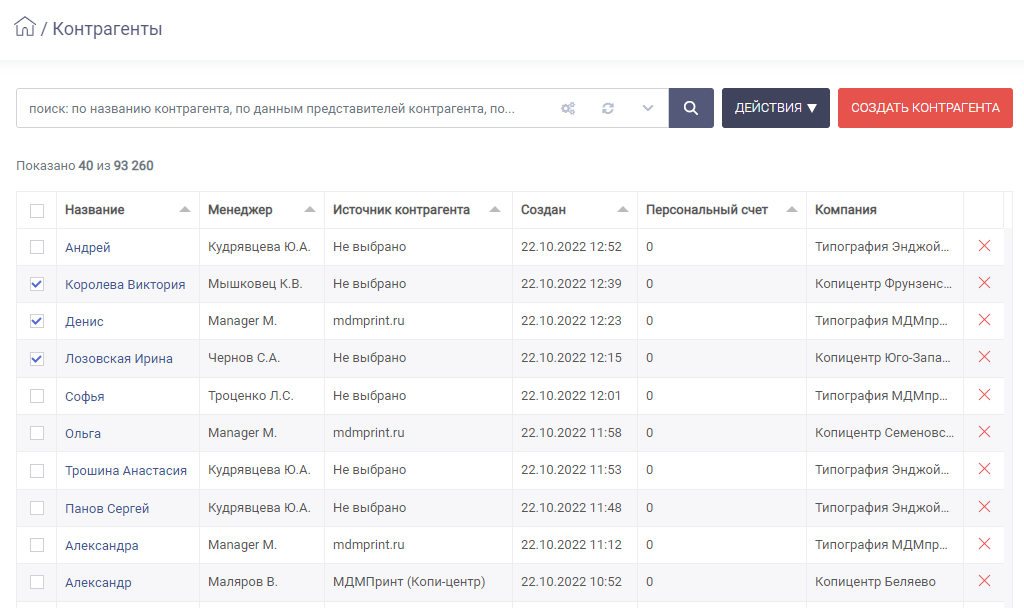Go to the home page icon

click(25, 27)
